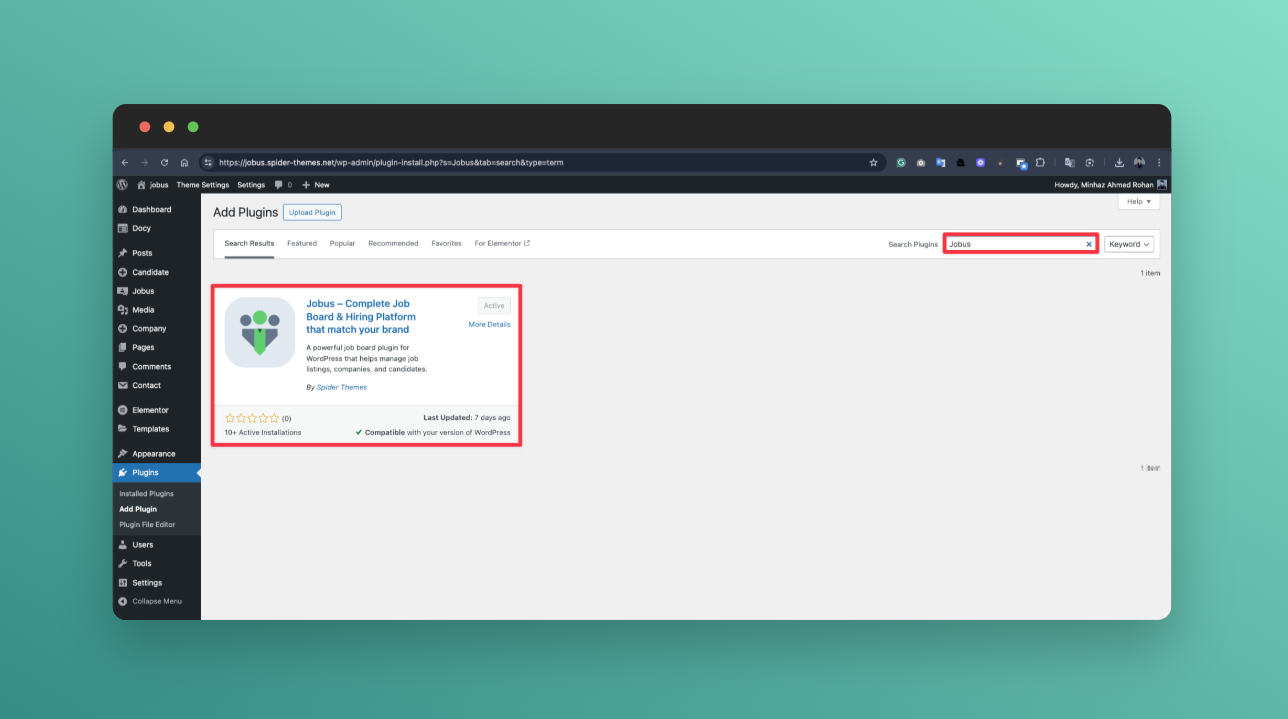1288x719 pixels.
Task: Click the Collapse Menu icon
Action: pyautogui.click(x=123, y=601)
